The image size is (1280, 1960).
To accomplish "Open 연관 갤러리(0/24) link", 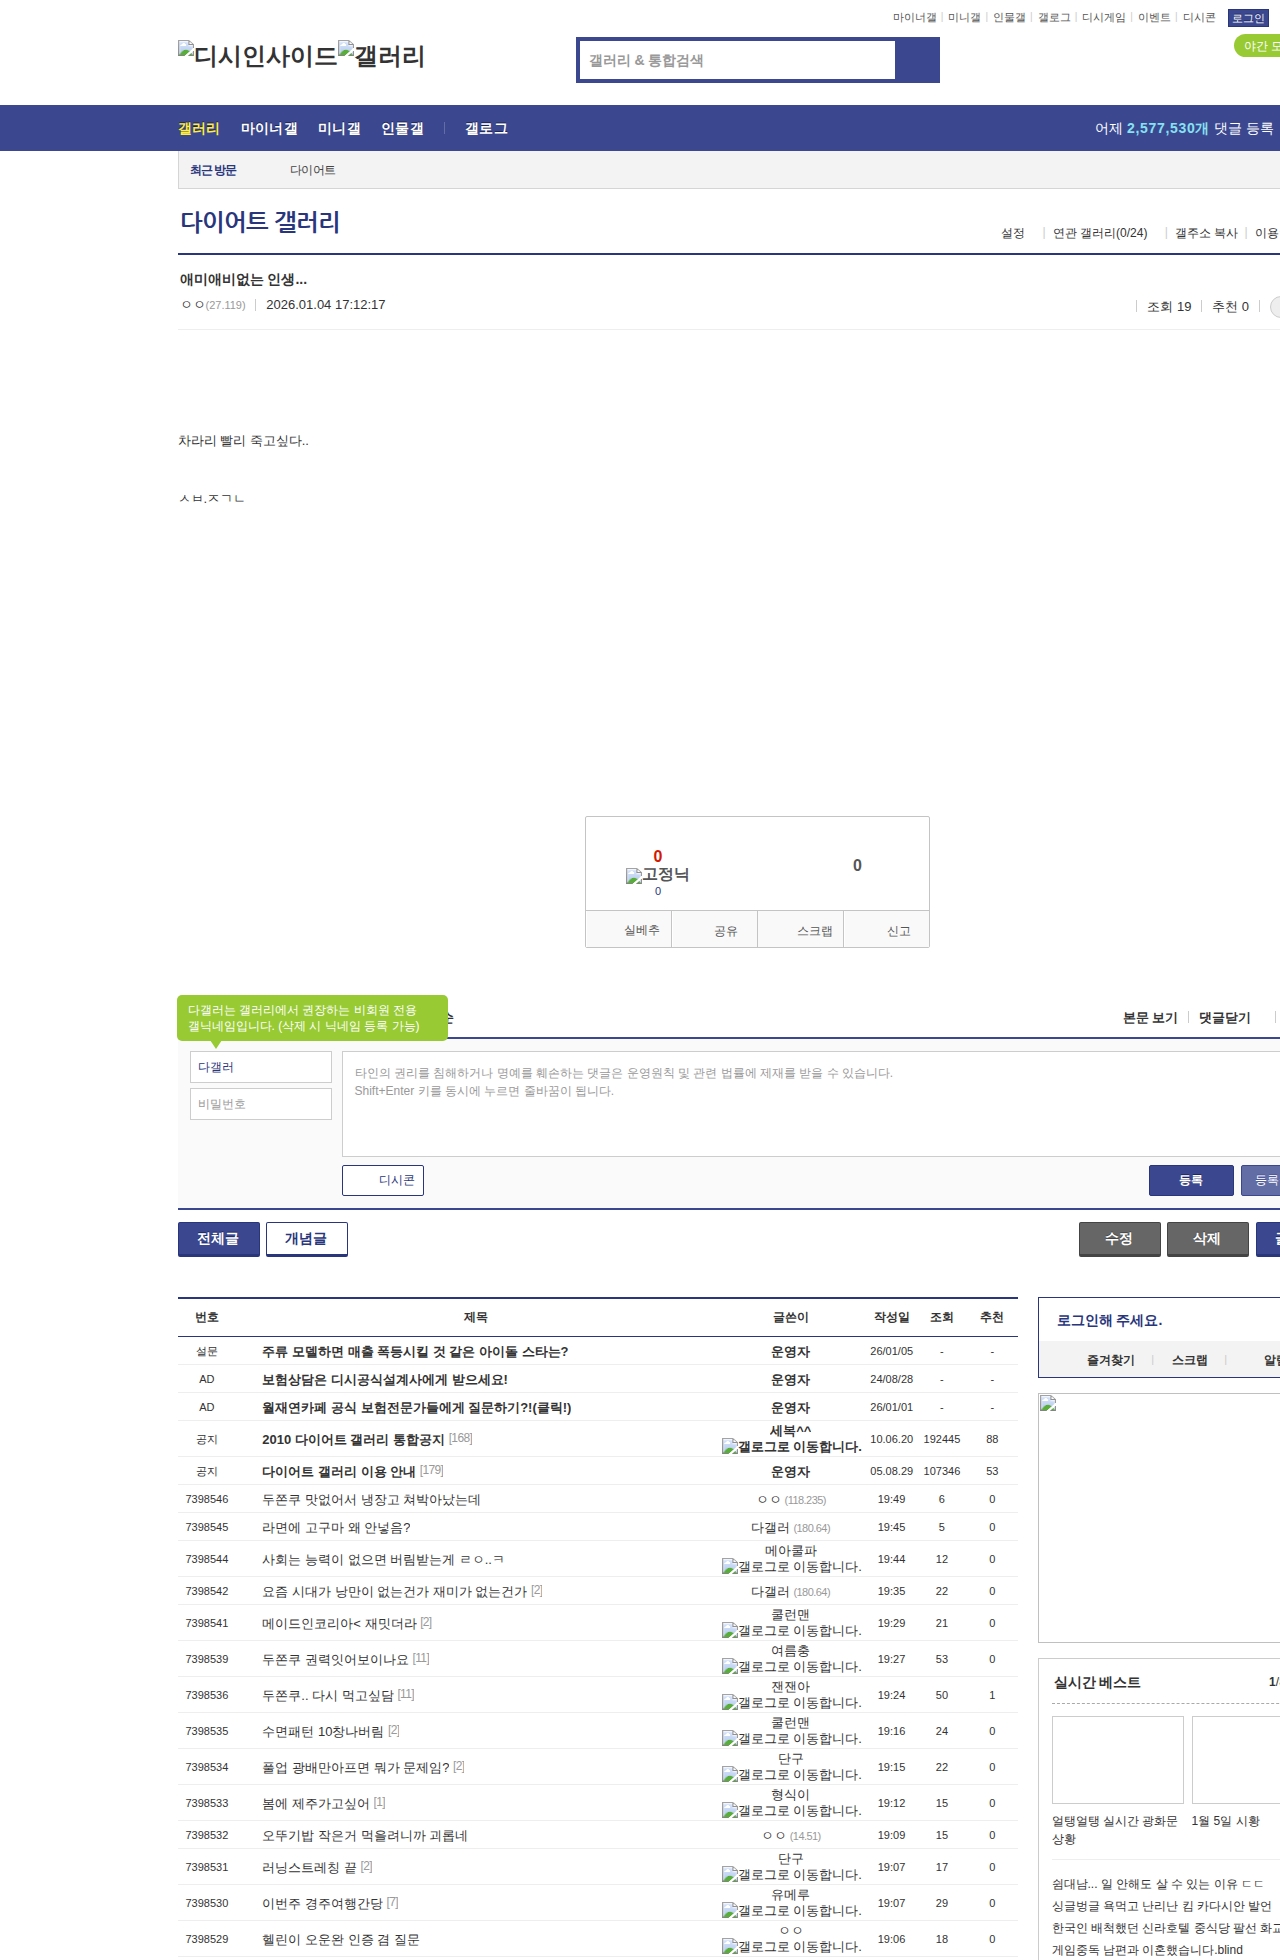I will coord(1100,233).
